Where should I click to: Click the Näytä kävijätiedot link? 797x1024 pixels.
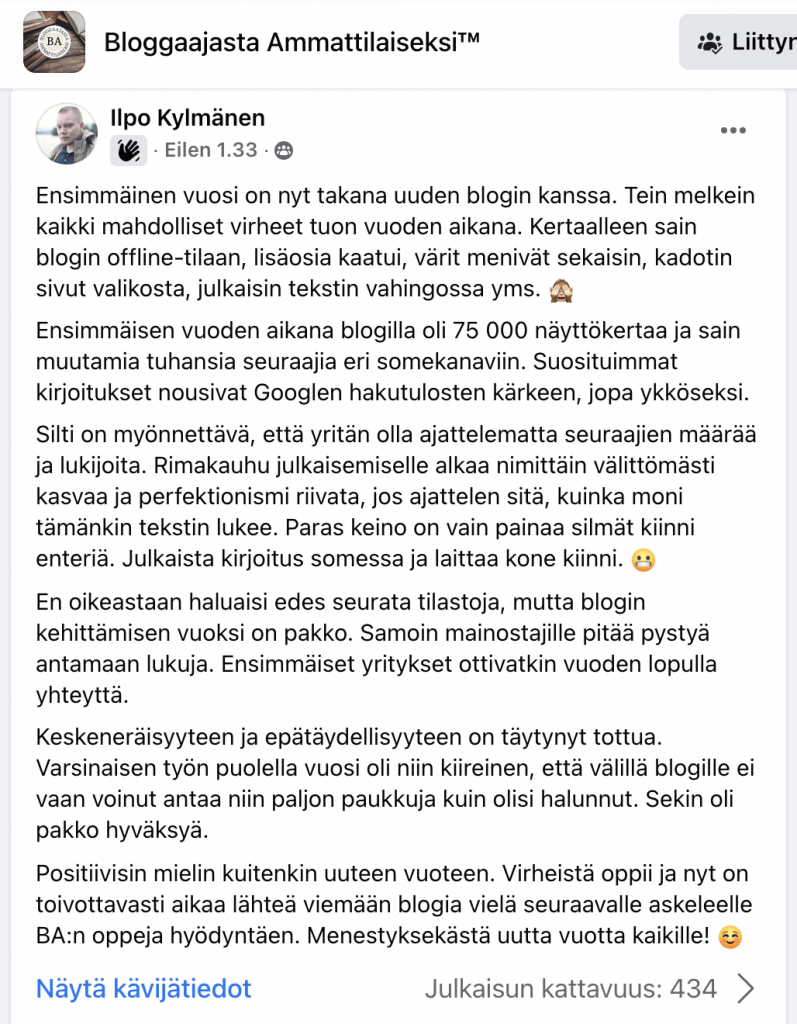pos(144,989)
